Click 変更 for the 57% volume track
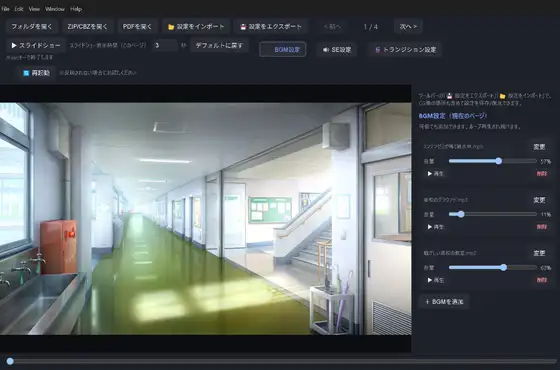Screen dimensions: 560x370 (539, 147)
